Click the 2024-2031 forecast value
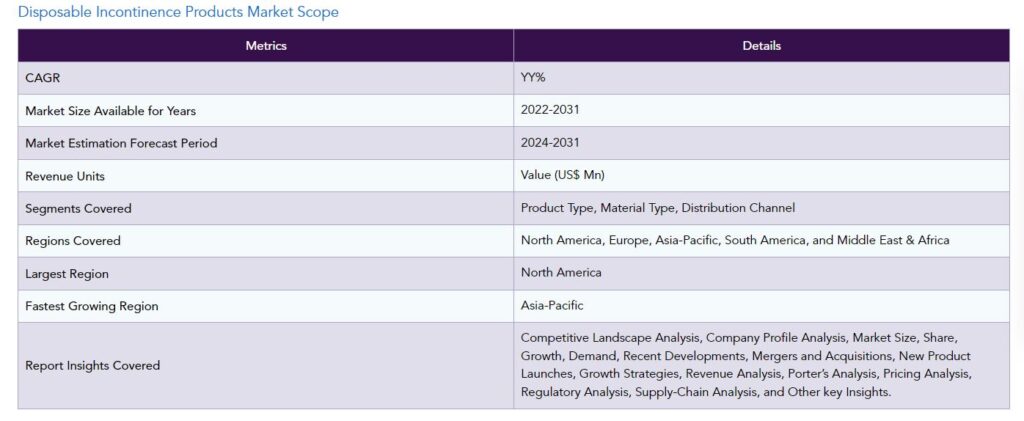Image resolution: width=1024 pixels, height=421 pixels. 550,142
